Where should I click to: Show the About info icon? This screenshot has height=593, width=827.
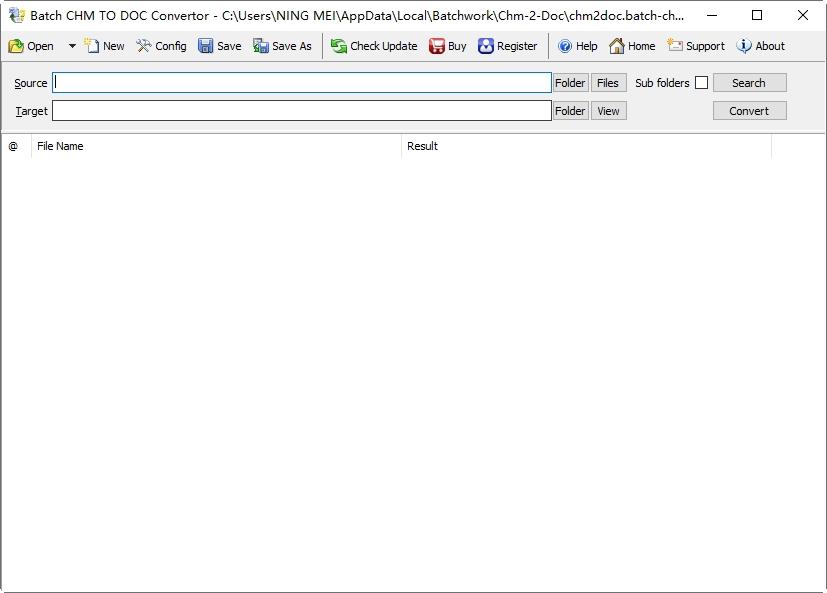744,46
